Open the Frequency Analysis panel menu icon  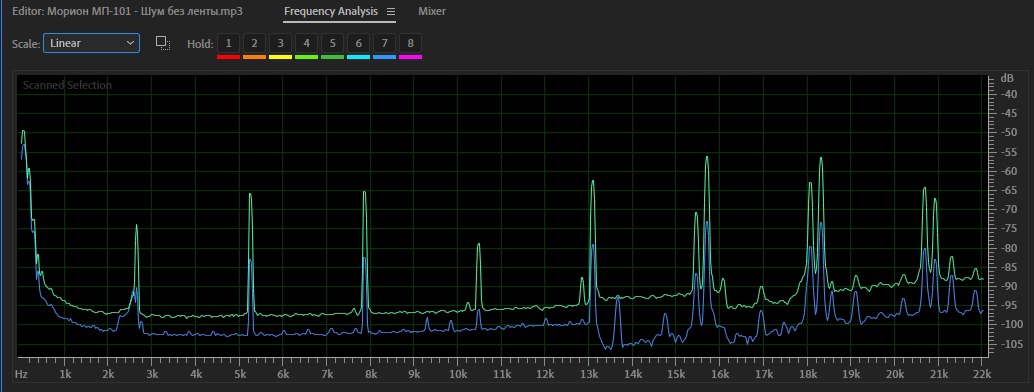pyautogui.click(x=391, y=12)
